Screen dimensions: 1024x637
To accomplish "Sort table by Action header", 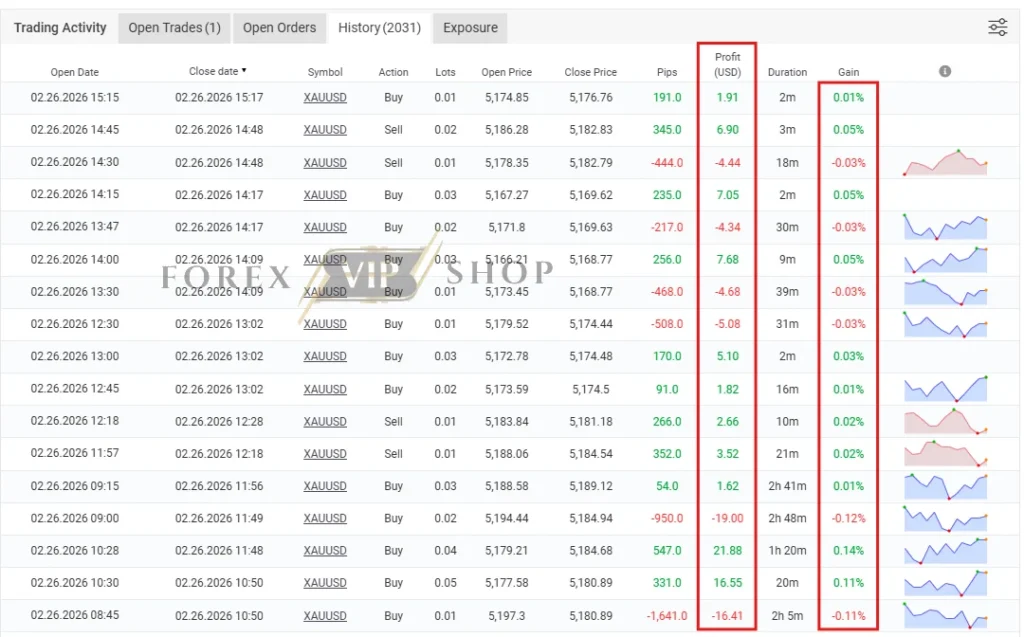I will pos(393,72).
